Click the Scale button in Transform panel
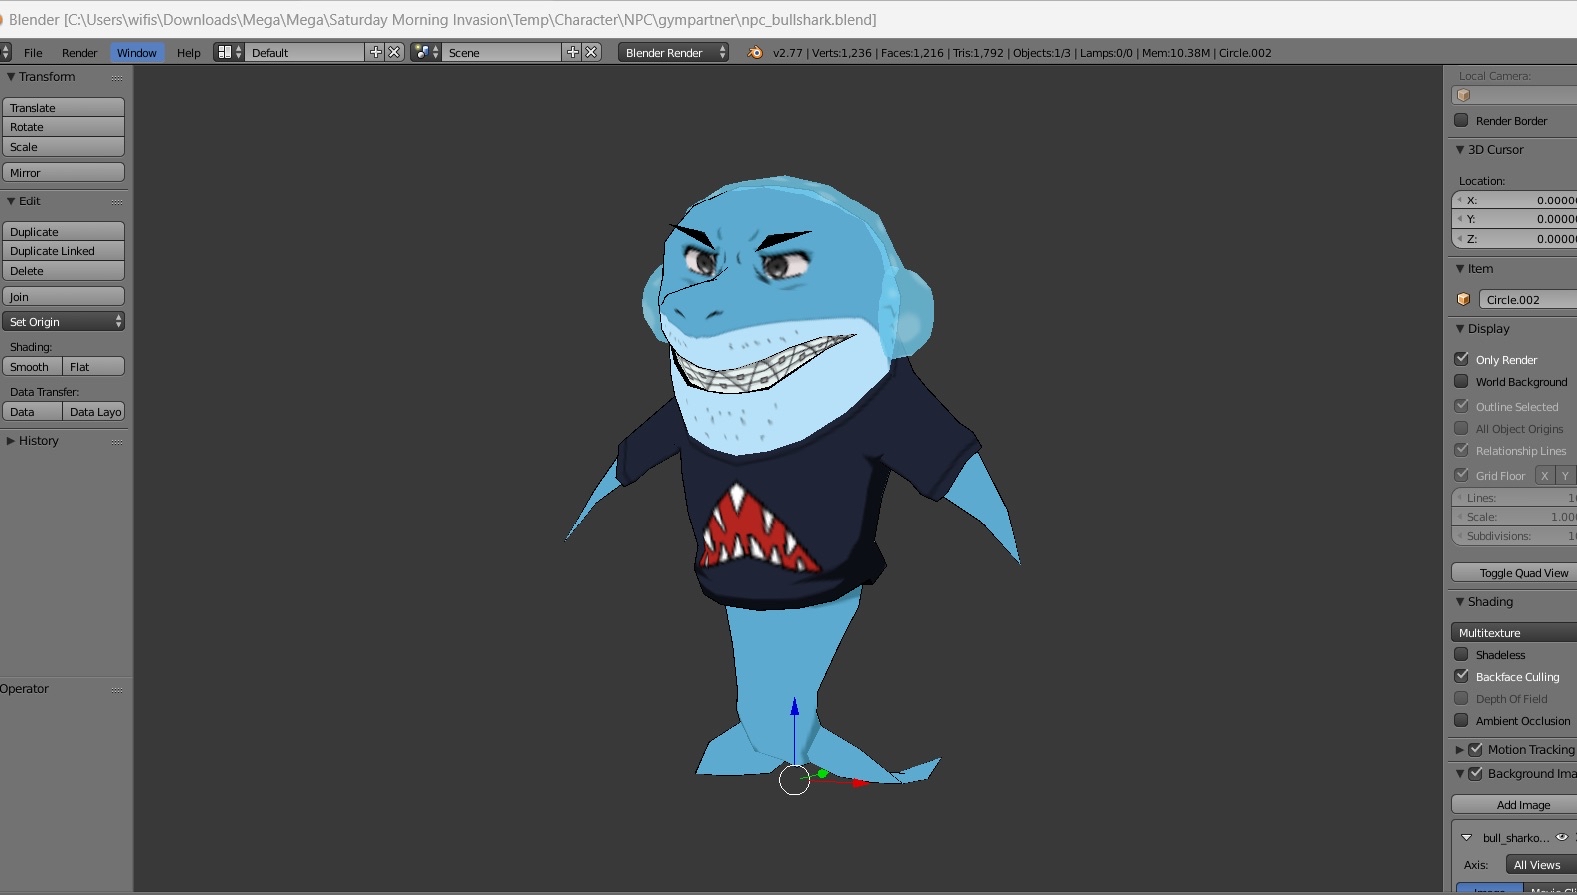This screenshot has width=1577, height=895. (64, 147)
